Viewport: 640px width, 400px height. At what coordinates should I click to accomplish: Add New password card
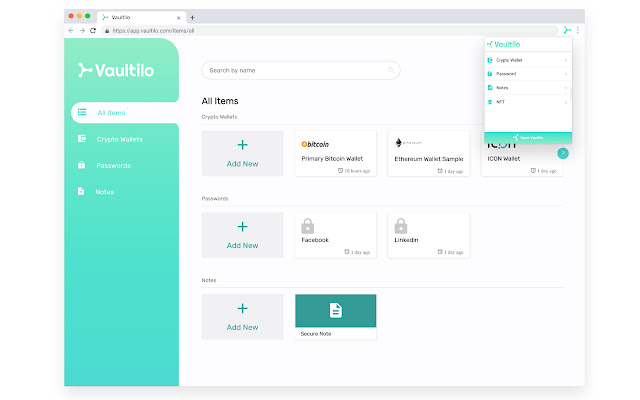[242, 235]
